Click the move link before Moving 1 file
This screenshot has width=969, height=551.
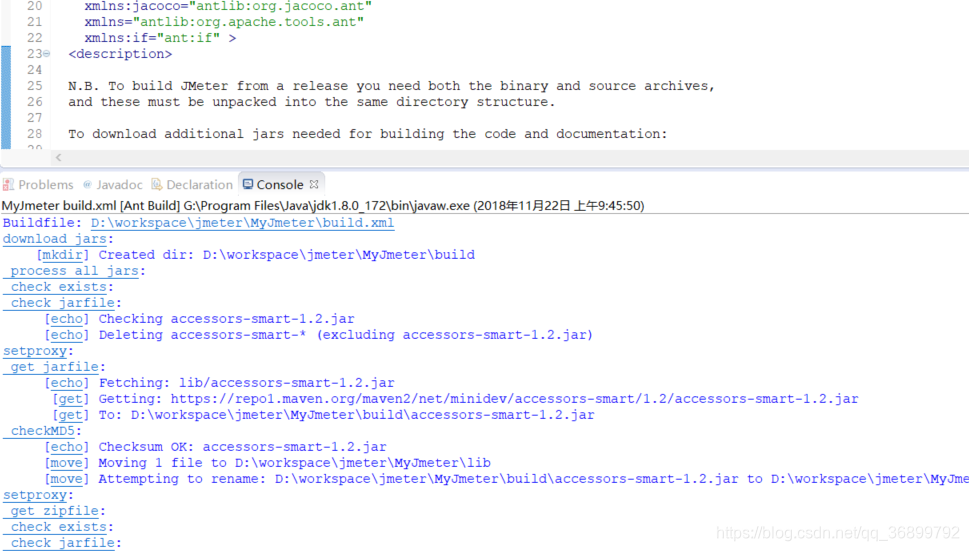(66, 463)
